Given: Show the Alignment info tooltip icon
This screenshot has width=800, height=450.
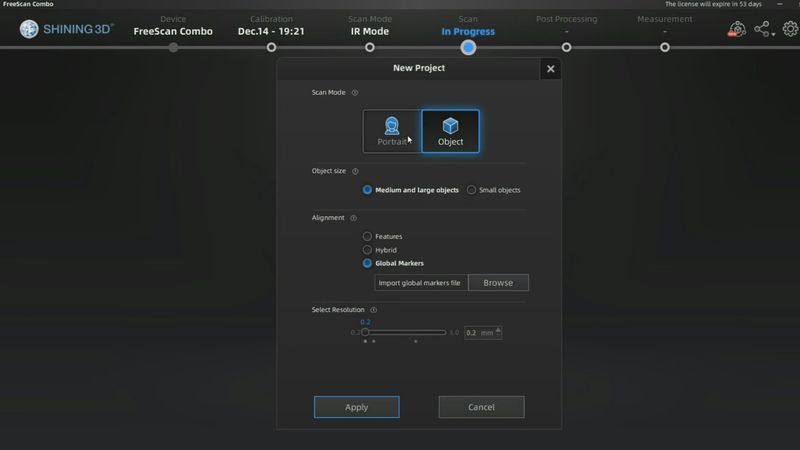Looking at the screenshot, I should (x=354, y=218).
